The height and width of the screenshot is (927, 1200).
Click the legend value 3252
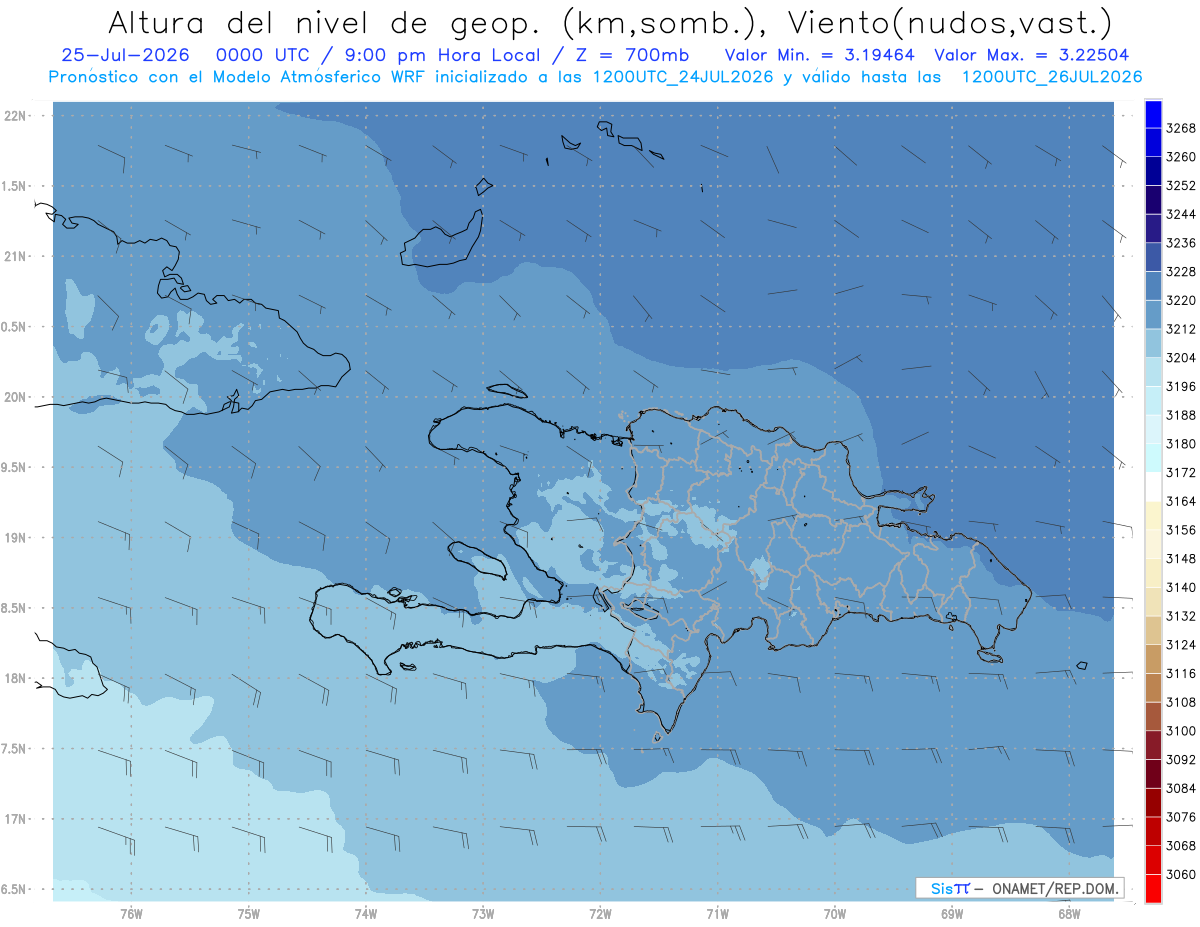[1181, 185]
